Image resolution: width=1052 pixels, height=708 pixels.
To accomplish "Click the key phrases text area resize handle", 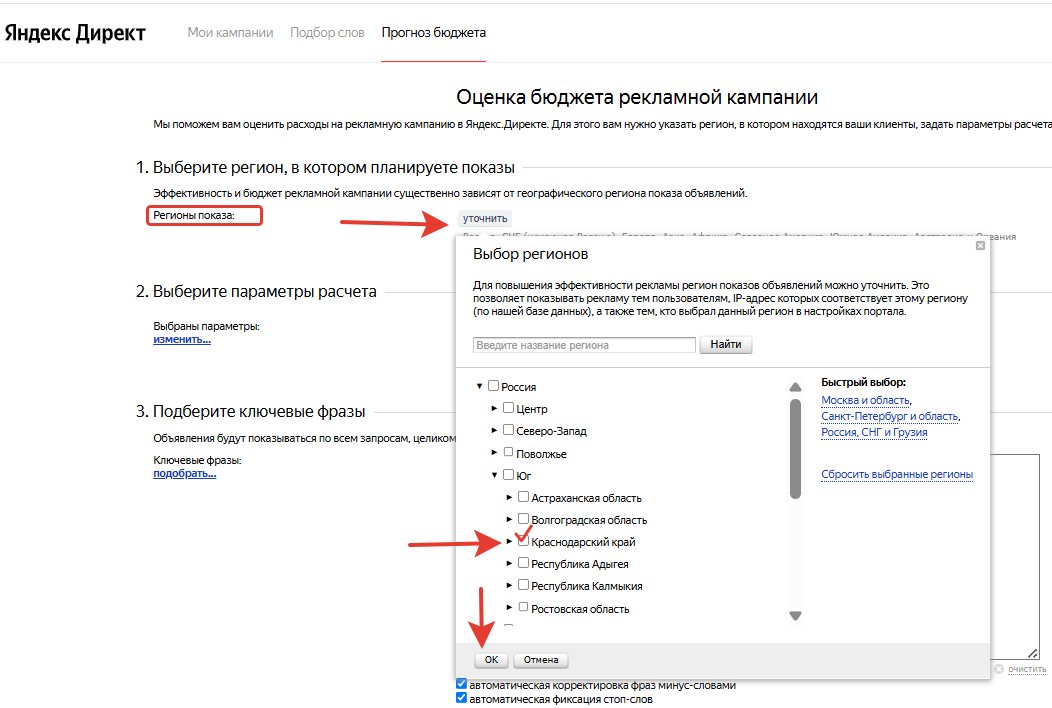I will [x=1033, y=653].
